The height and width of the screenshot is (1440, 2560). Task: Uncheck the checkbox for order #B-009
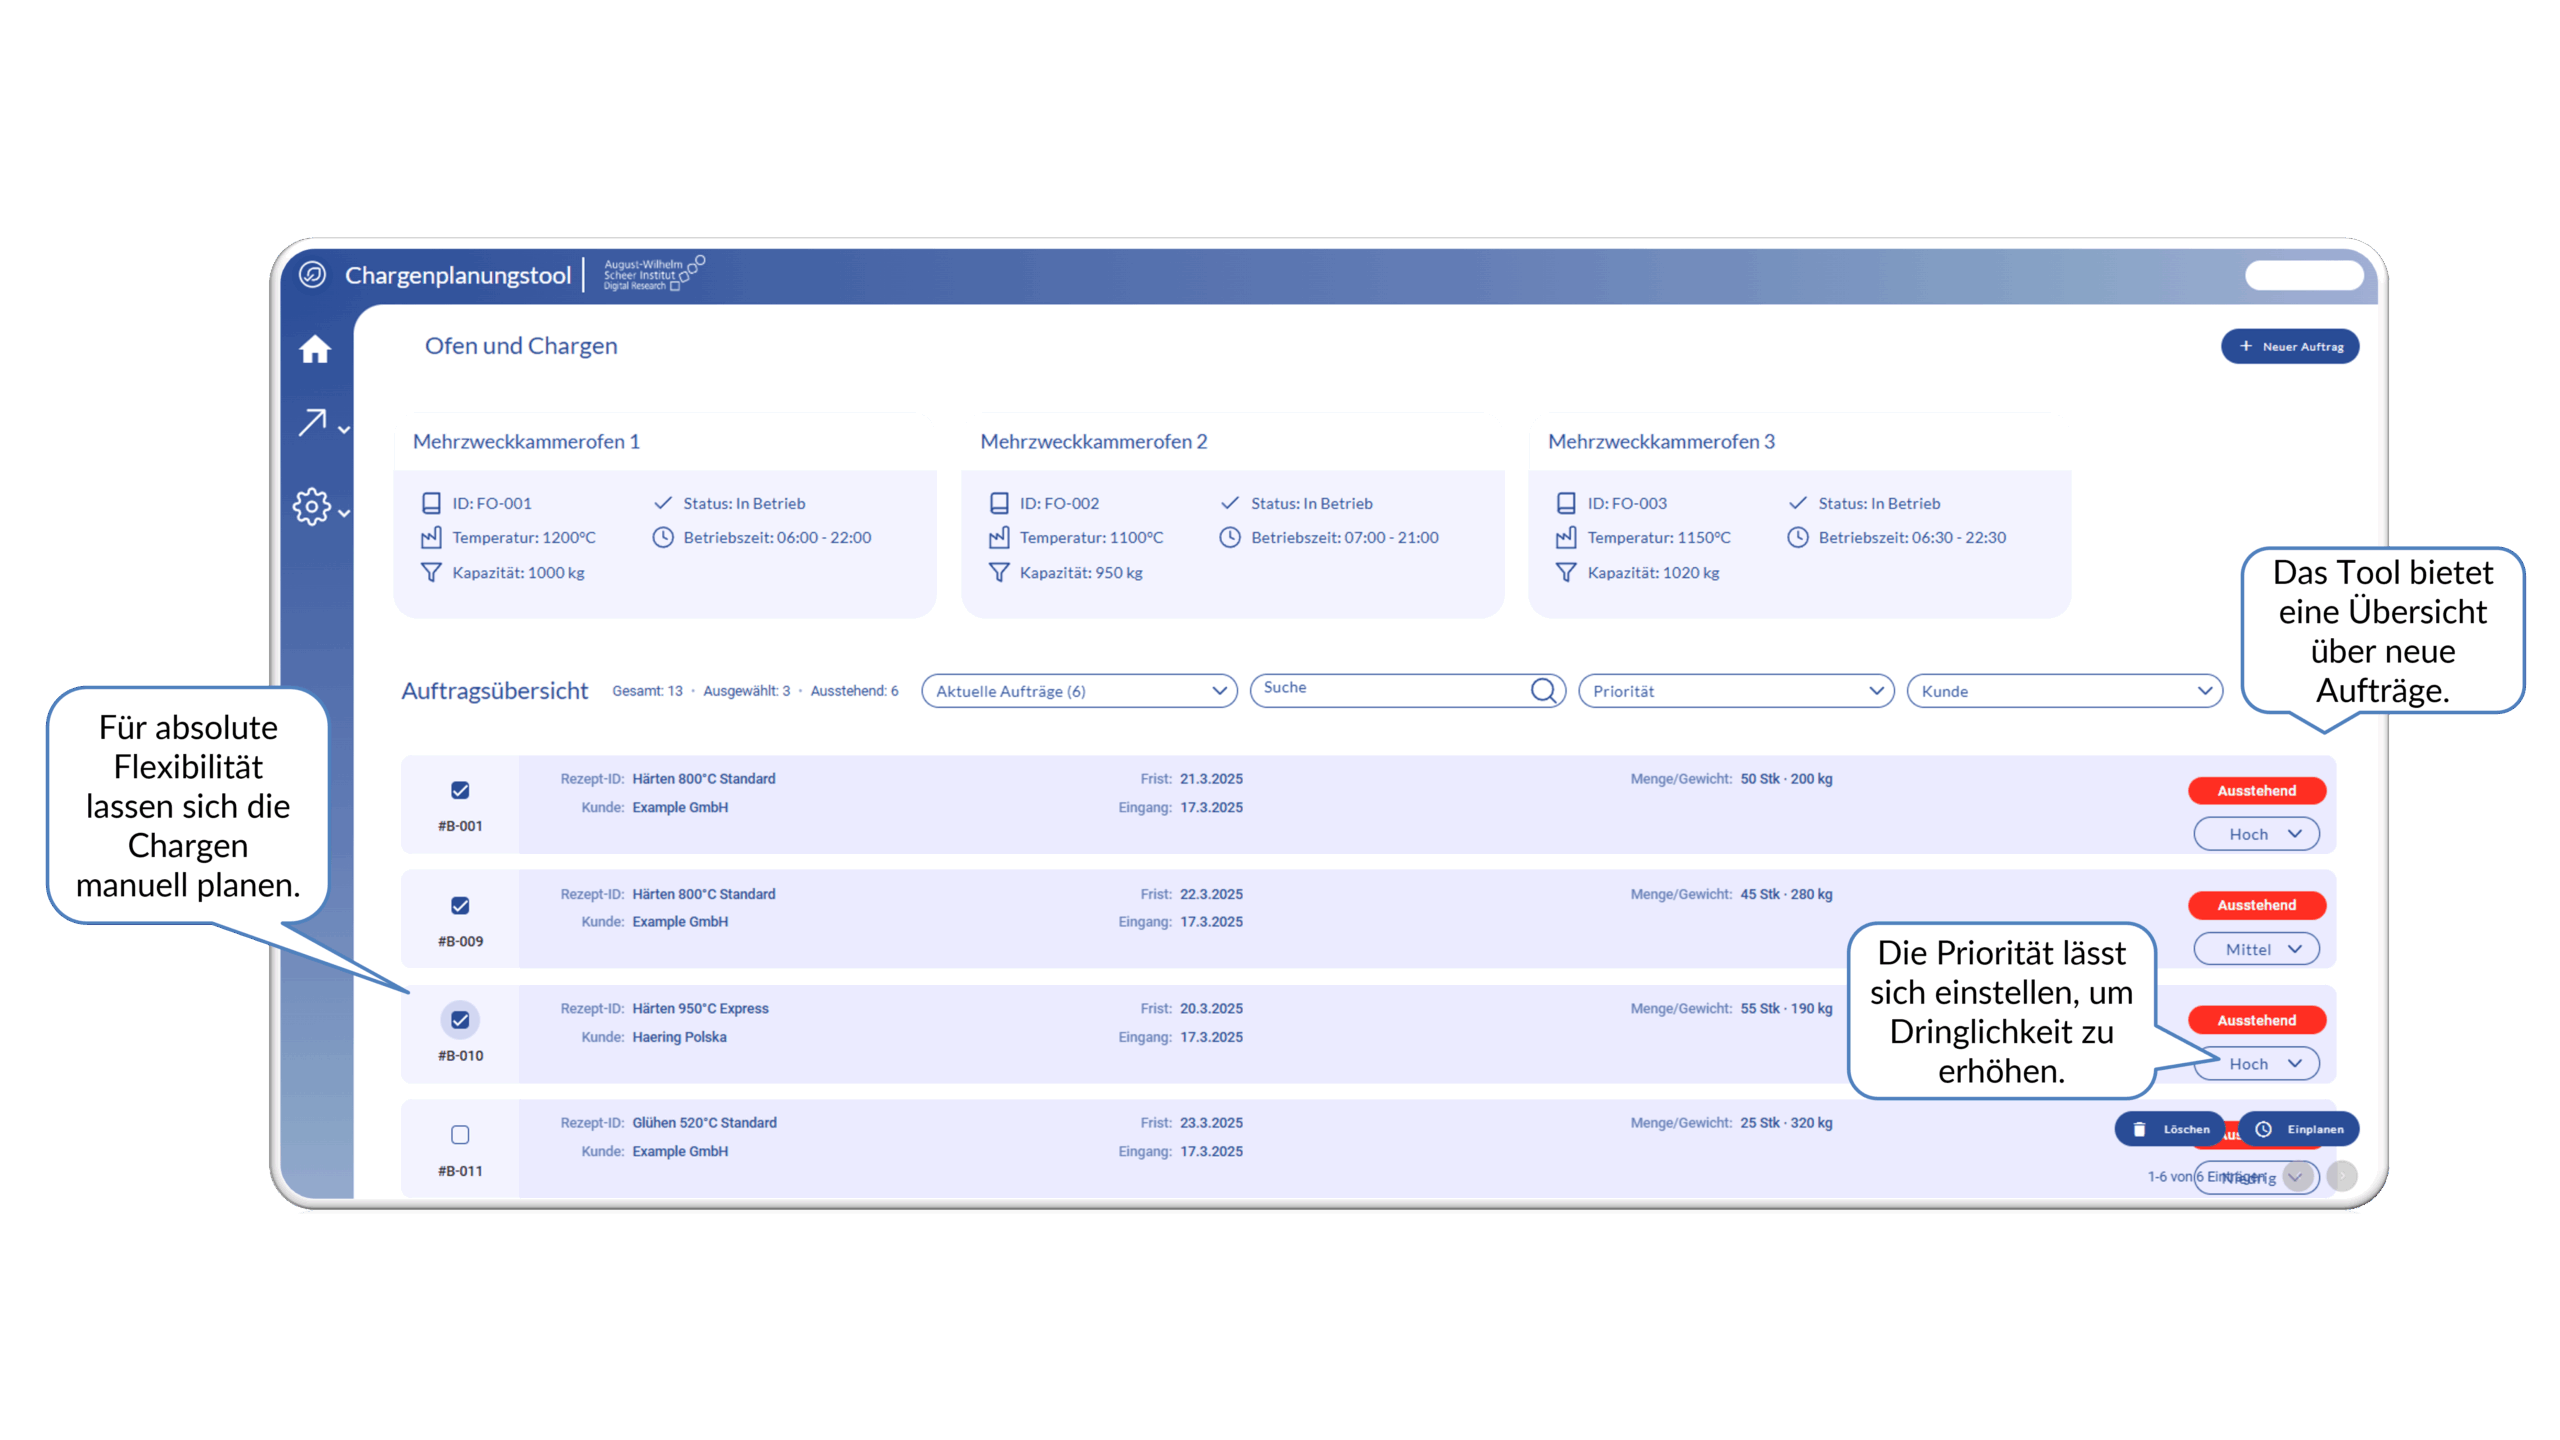[x=460, y=905]
